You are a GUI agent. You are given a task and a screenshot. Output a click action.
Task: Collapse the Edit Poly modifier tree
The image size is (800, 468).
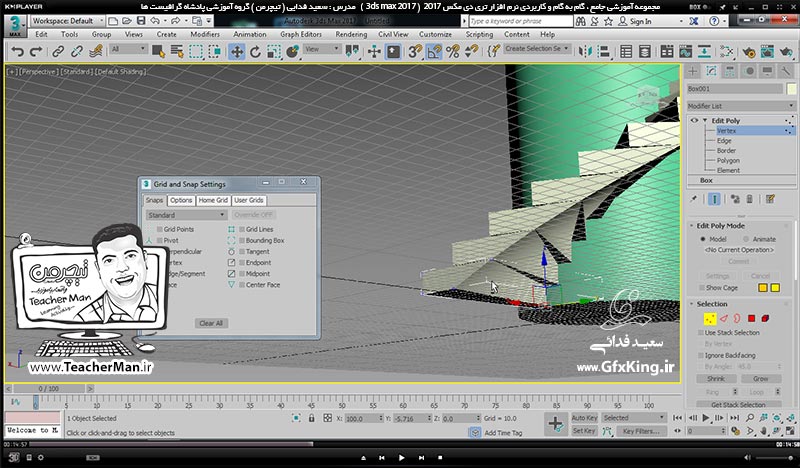coord(705,120)
